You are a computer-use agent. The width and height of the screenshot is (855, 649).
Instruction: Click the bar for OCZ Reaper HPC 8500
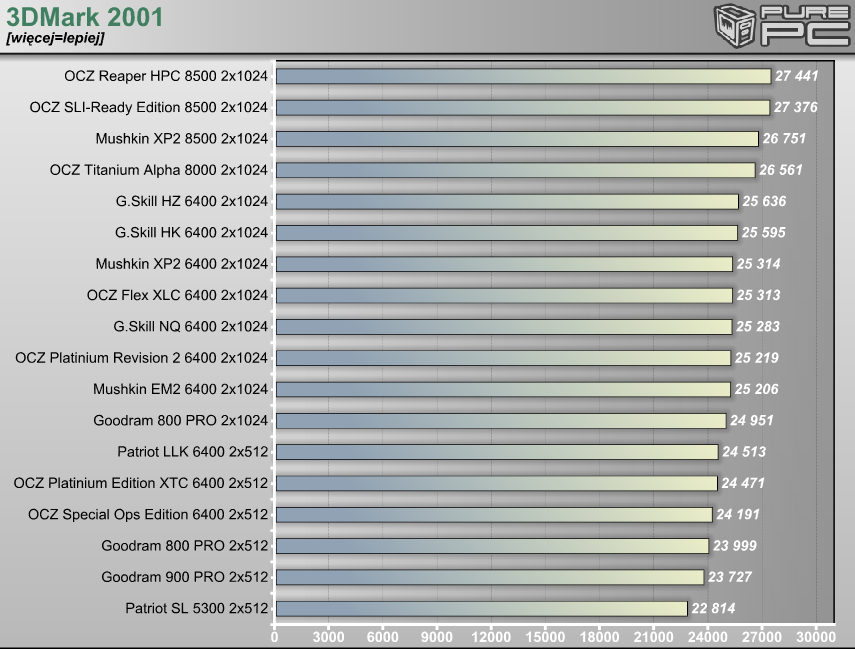pyautogui.click(x=523, y=76)
